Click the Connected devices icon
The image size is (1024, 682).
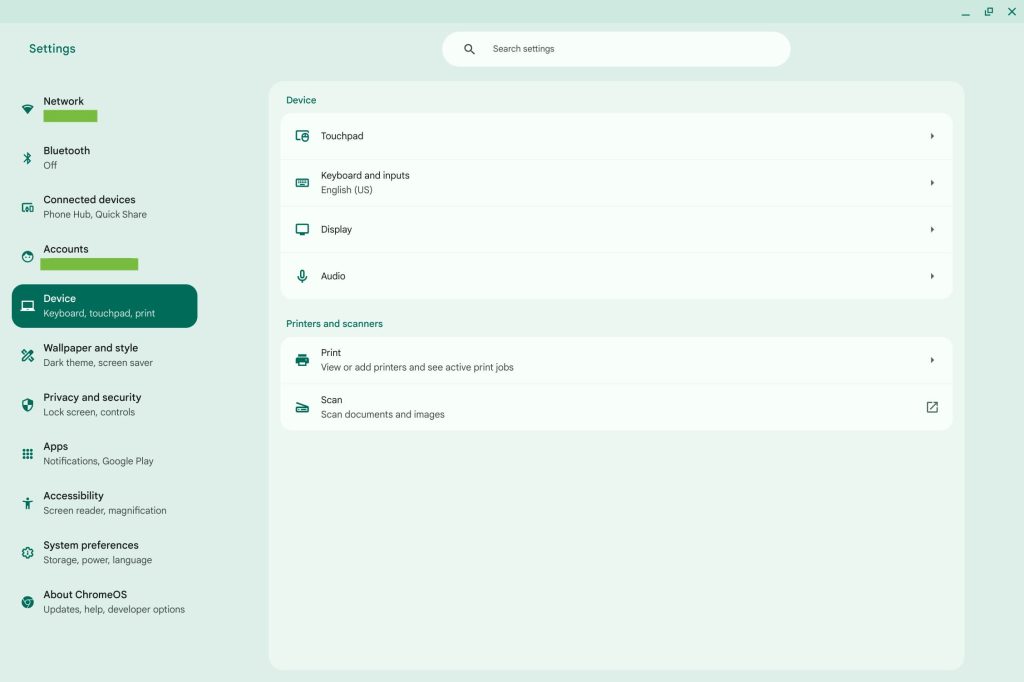pos(28,208)
